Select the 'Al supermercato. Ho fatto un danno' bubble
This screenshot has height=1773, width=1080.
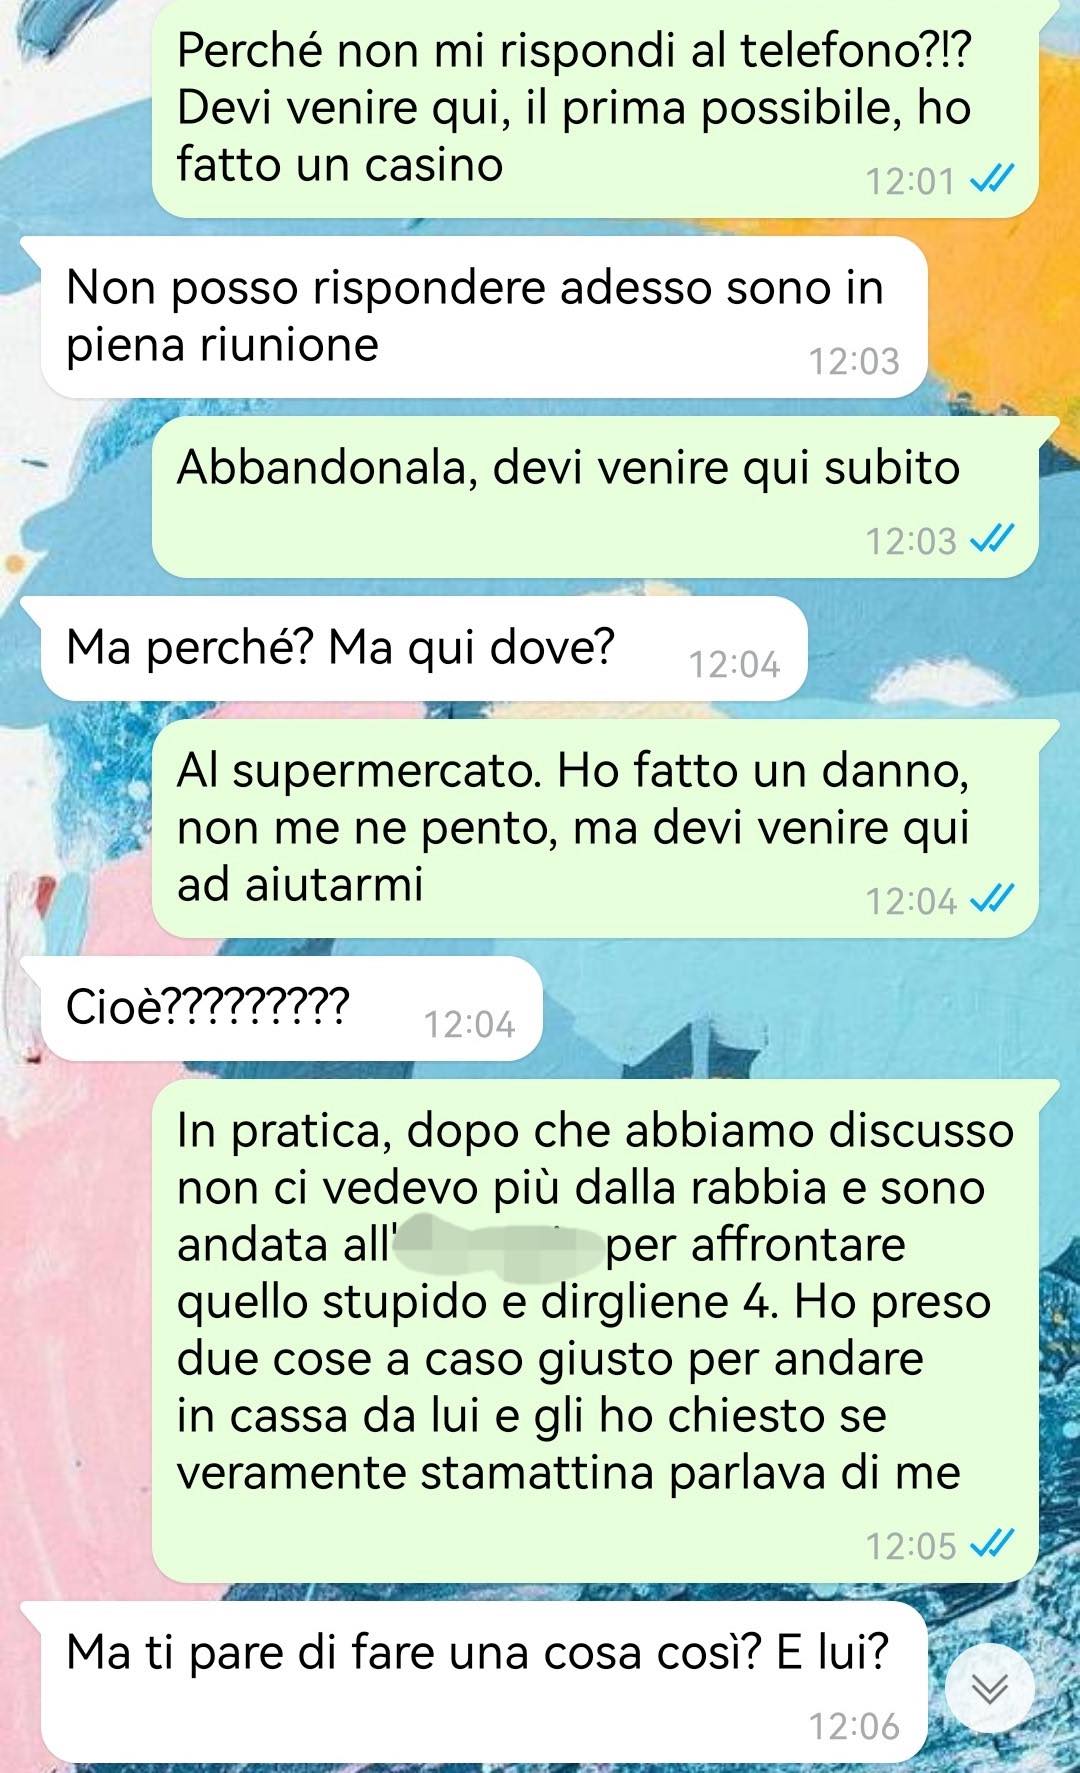tap(595, 828)
